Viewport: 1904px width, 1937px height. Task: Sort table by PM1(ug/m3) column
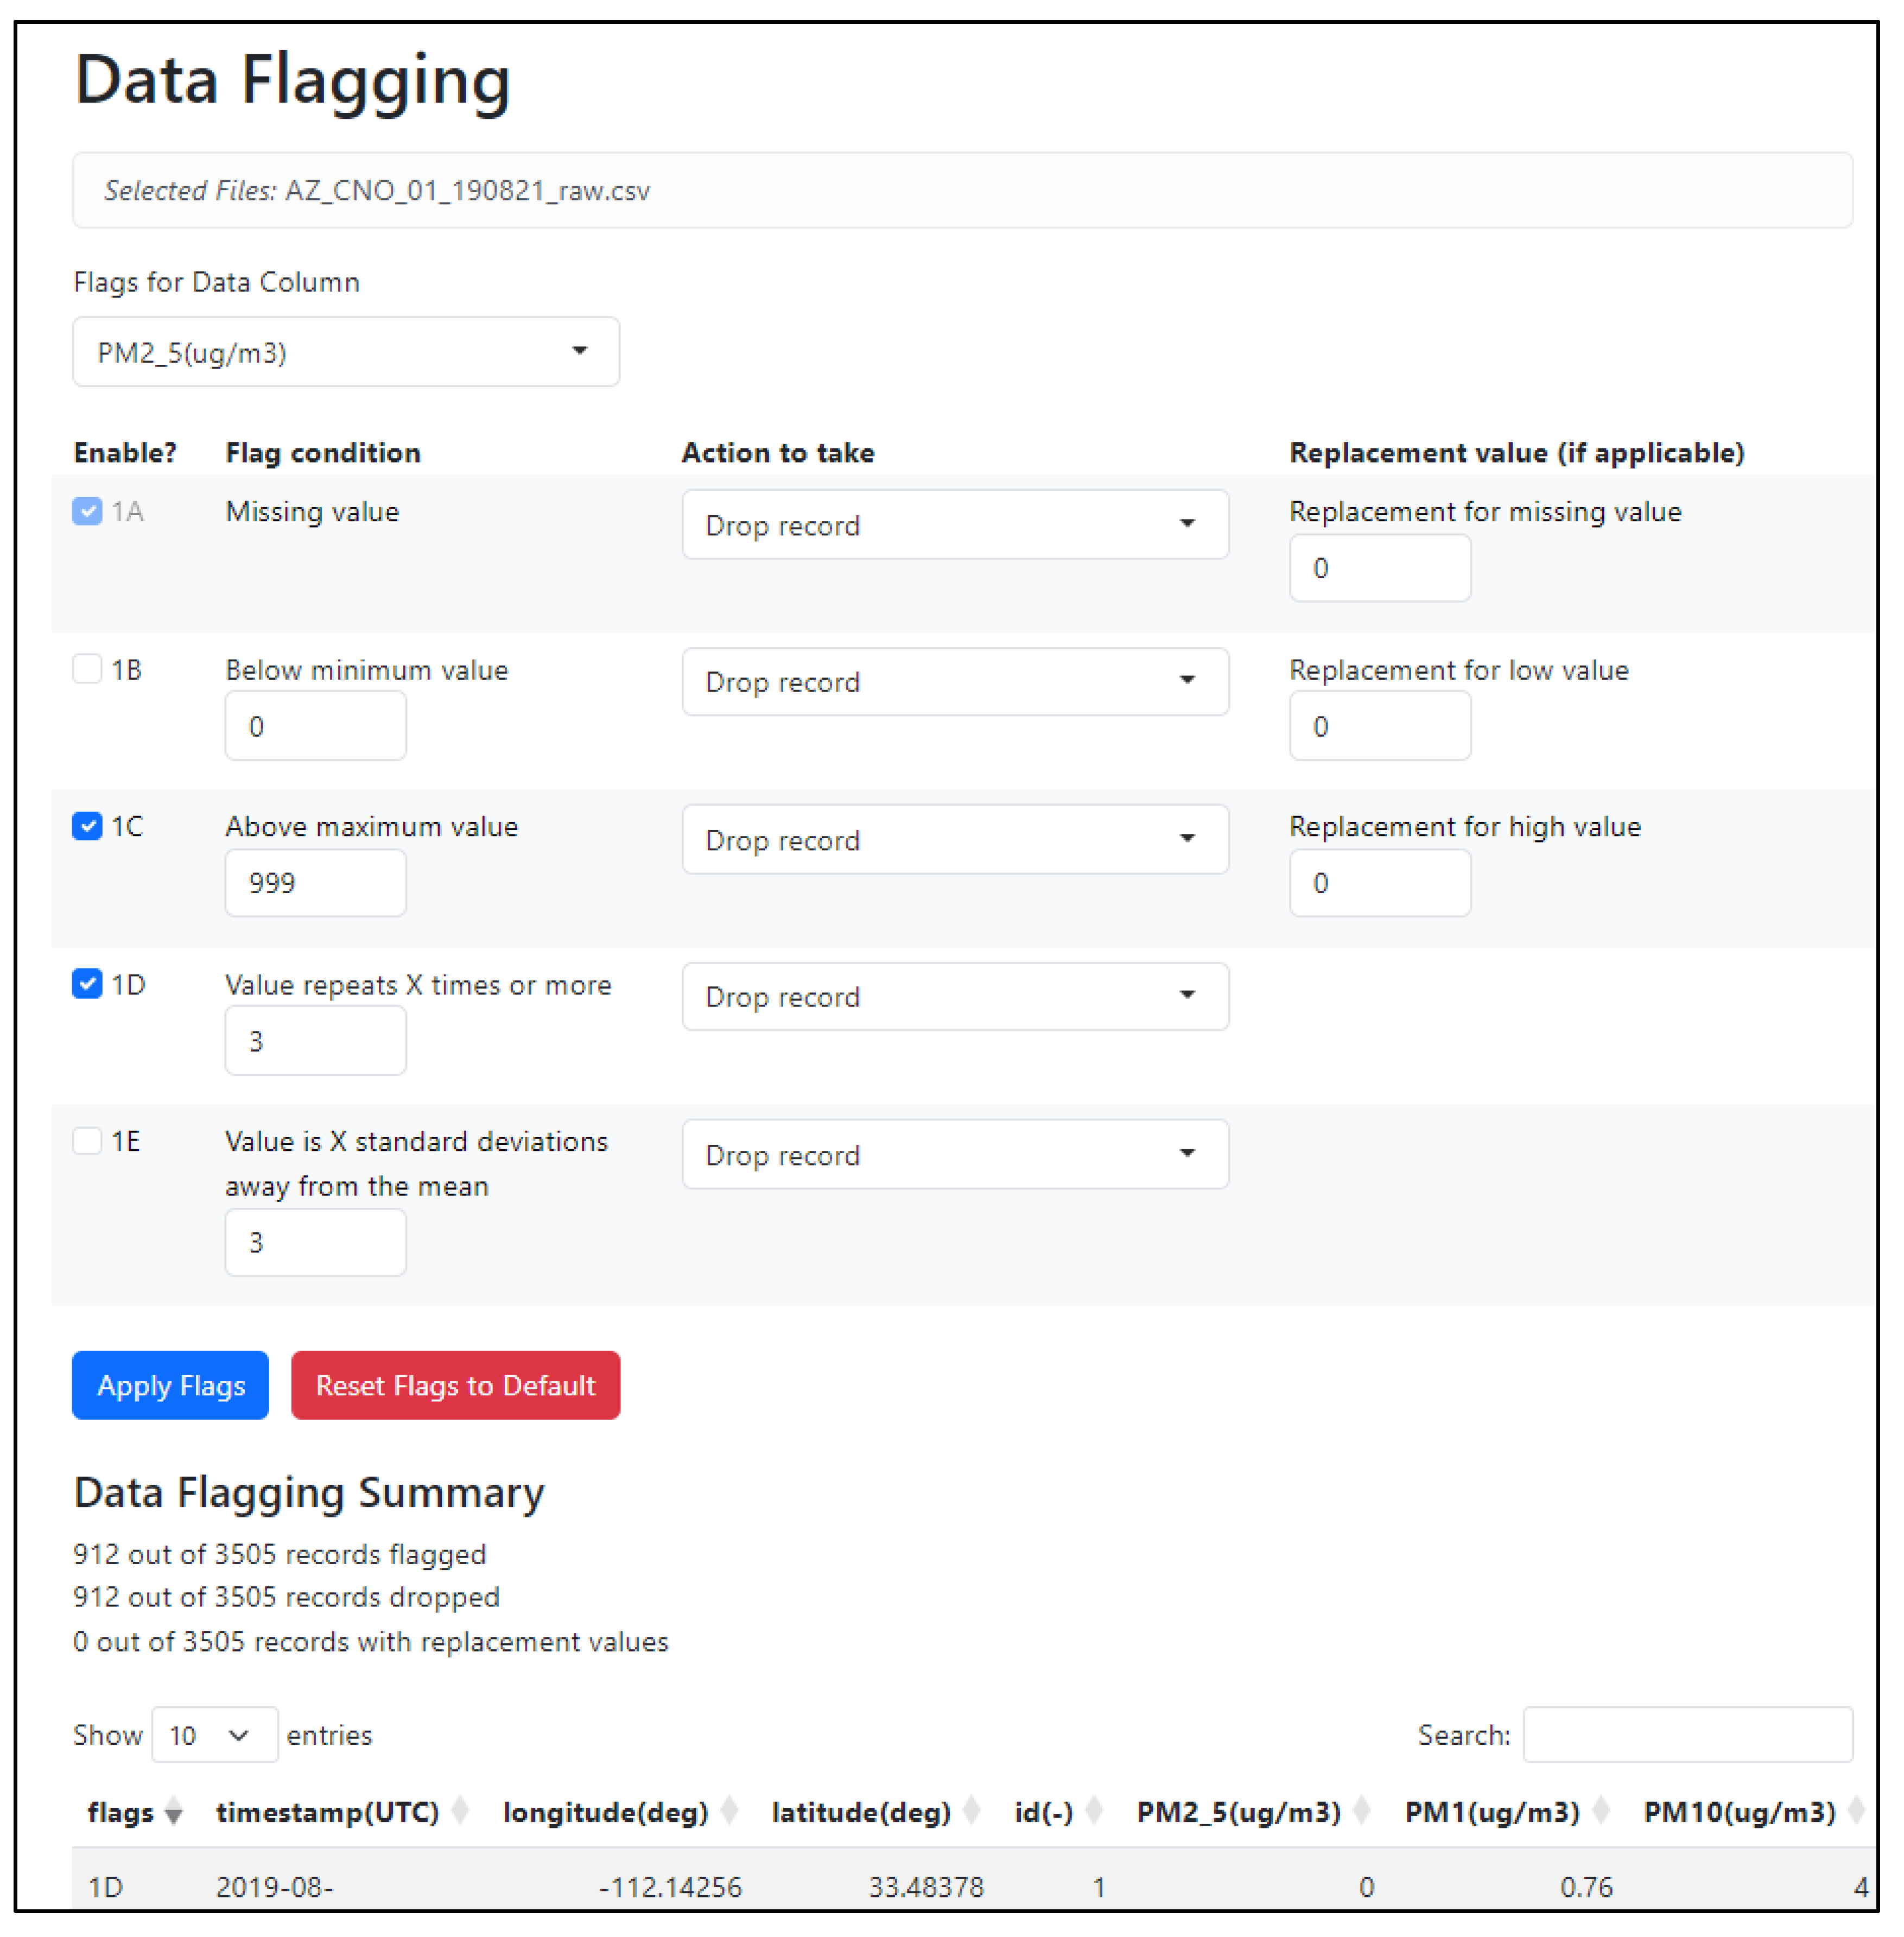point(1491,1812)
